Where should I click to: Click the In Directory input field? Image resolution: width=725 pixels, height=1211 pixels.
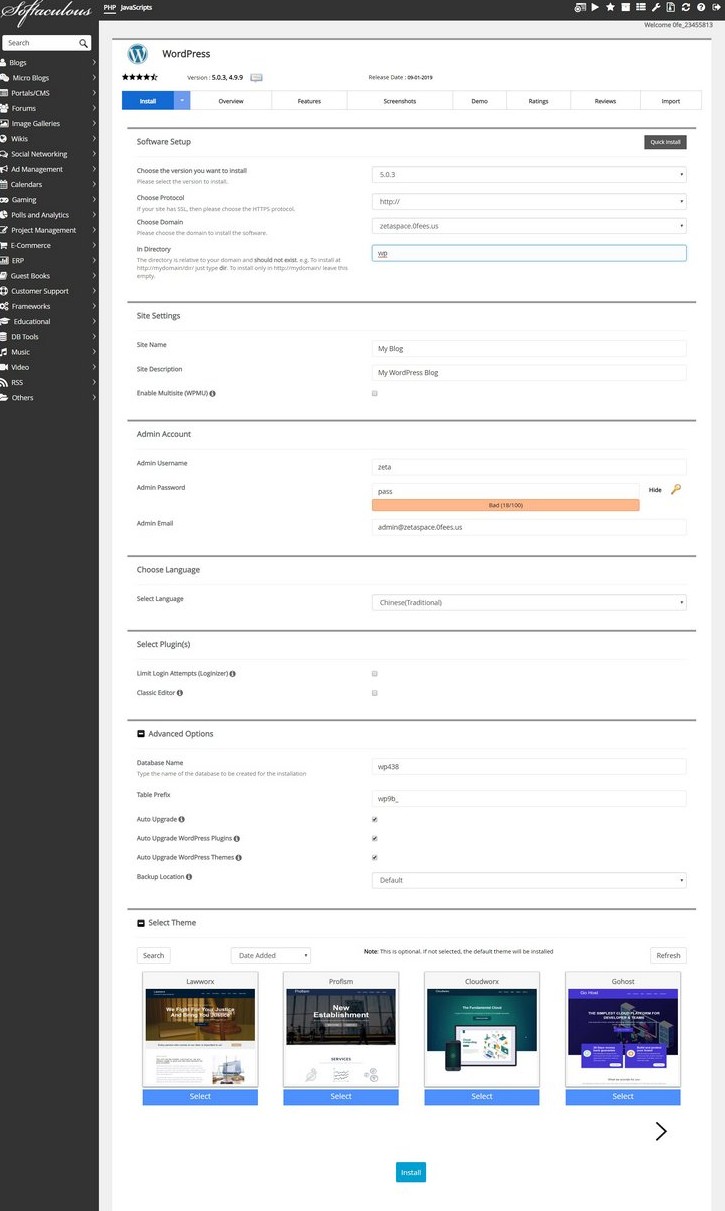click(x=529, y=253)
